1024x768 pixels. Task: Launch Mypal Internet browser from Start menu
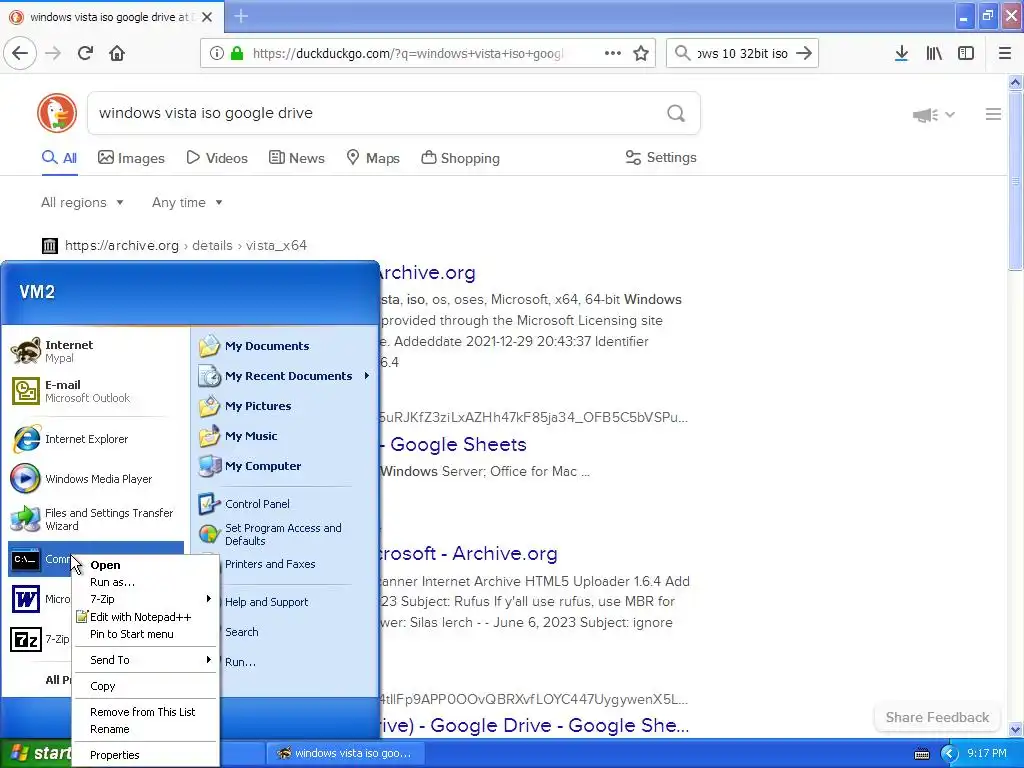[95, 351]
